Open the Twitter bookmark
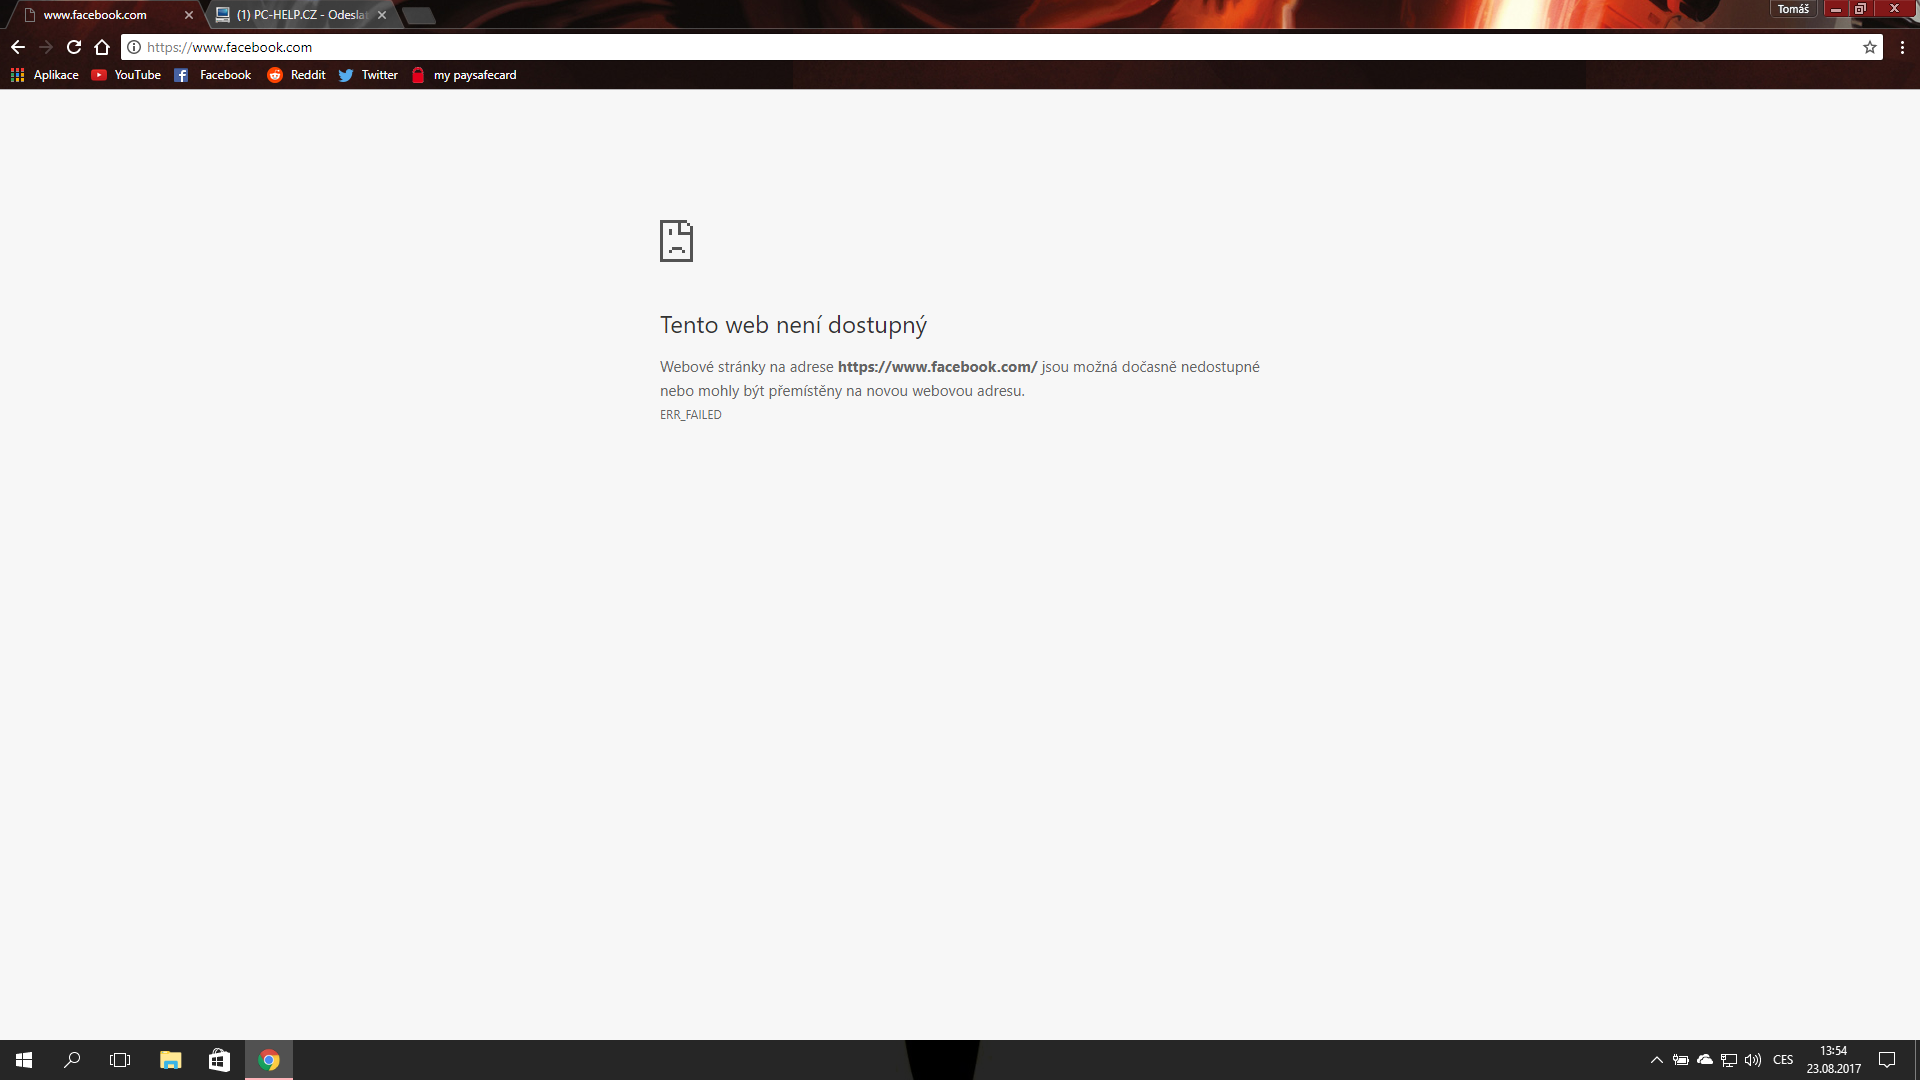 368,75
